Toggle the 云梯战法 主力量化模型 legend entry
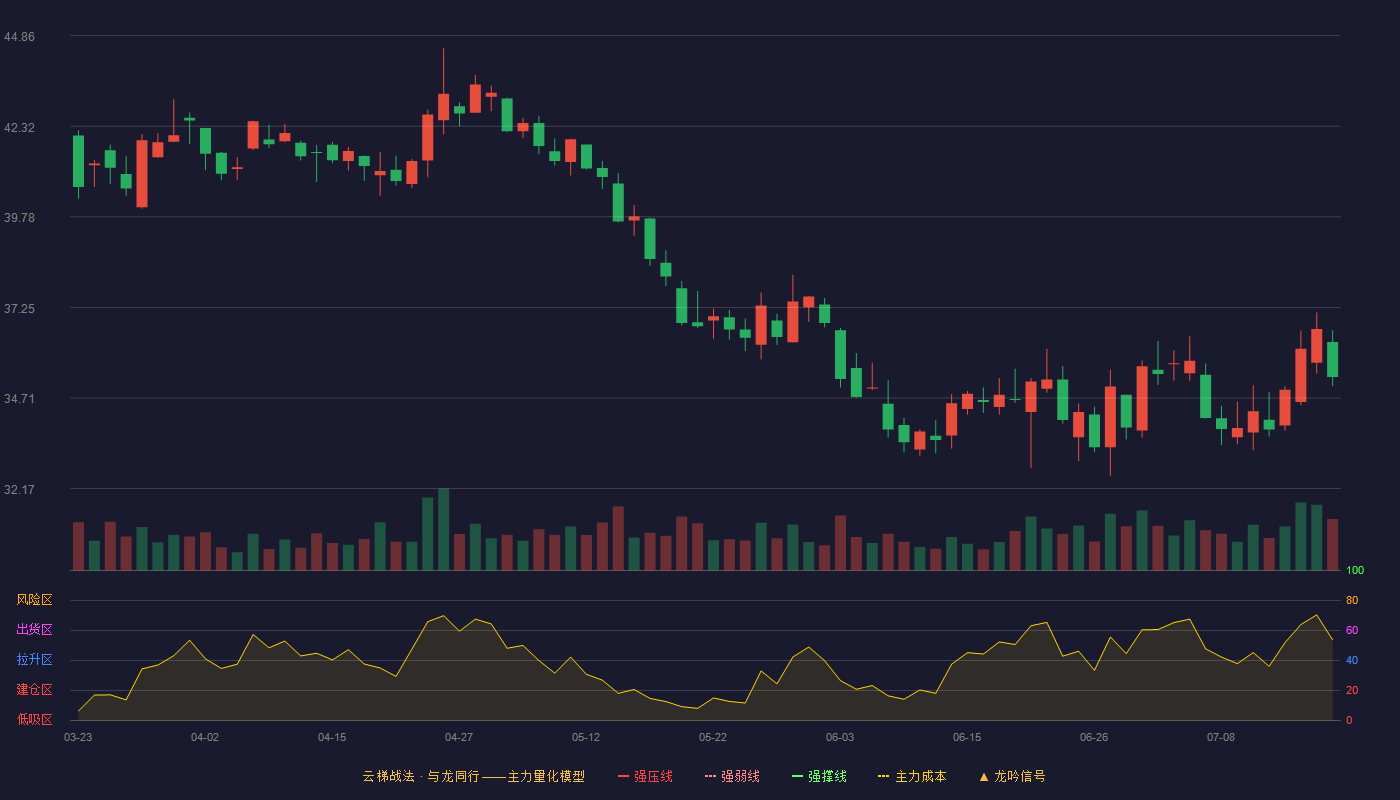This screenshot has width=1400, height=800. [x=473, y=776]
